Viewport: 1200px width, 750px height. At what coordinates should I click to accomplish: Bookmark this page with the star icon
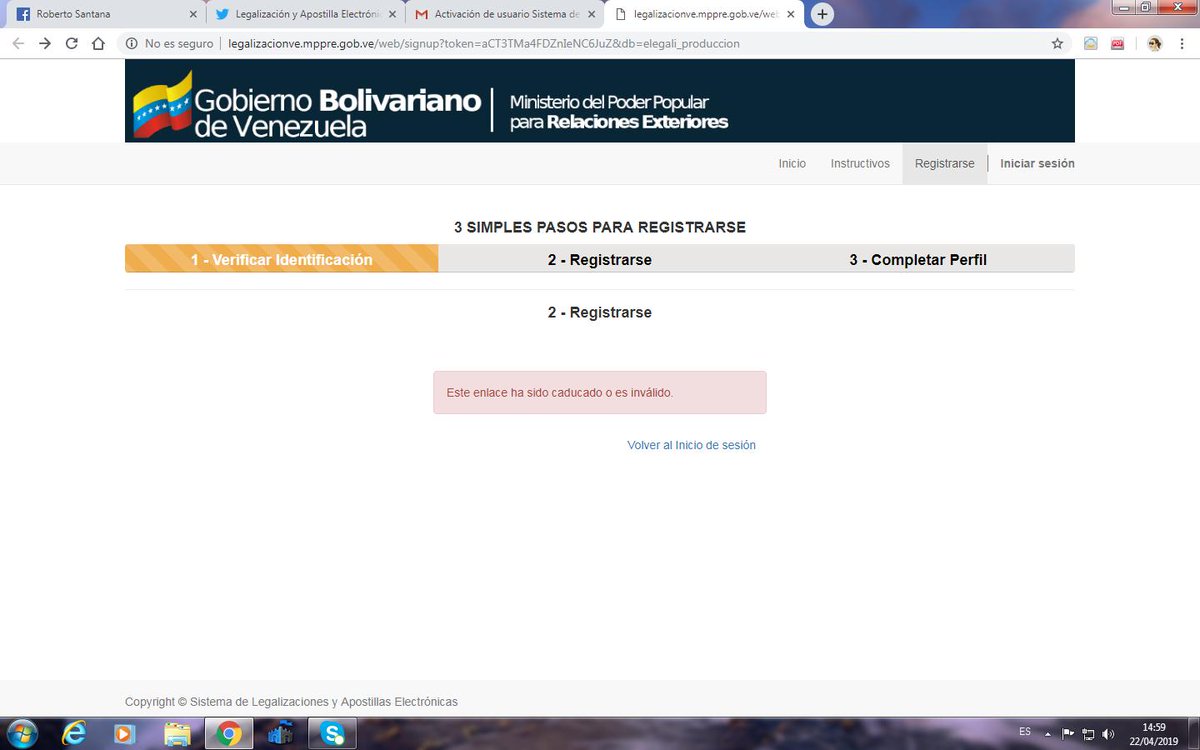click(1057, 44)
